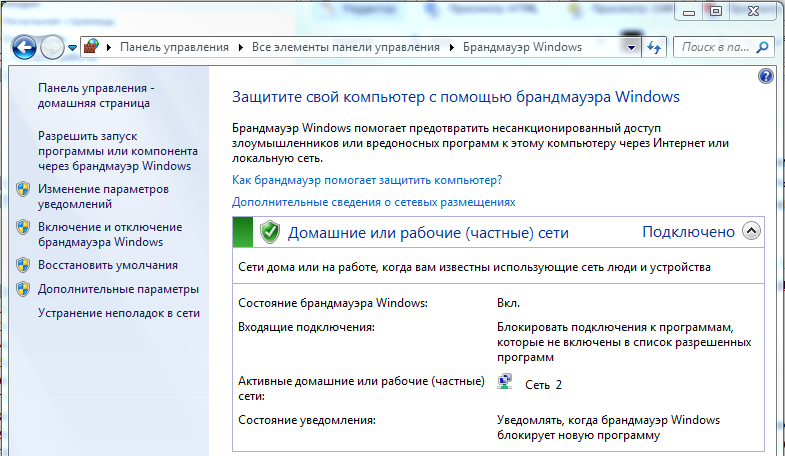Click shield icon beside 'Включение и отключение'
Screen dimensions: 785x456
click(23, 227)
